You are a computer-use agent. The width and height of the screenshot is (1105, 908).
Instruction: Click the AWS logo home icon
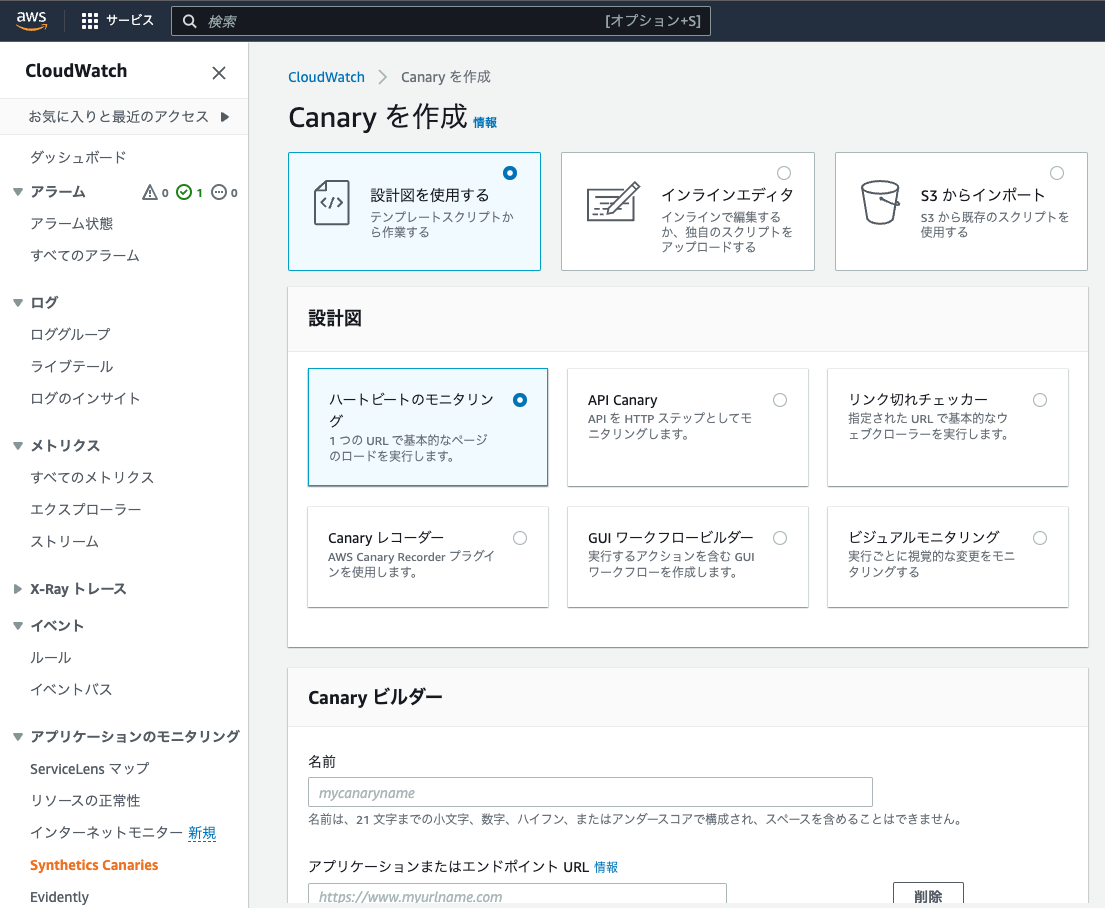tap(32, 20)
